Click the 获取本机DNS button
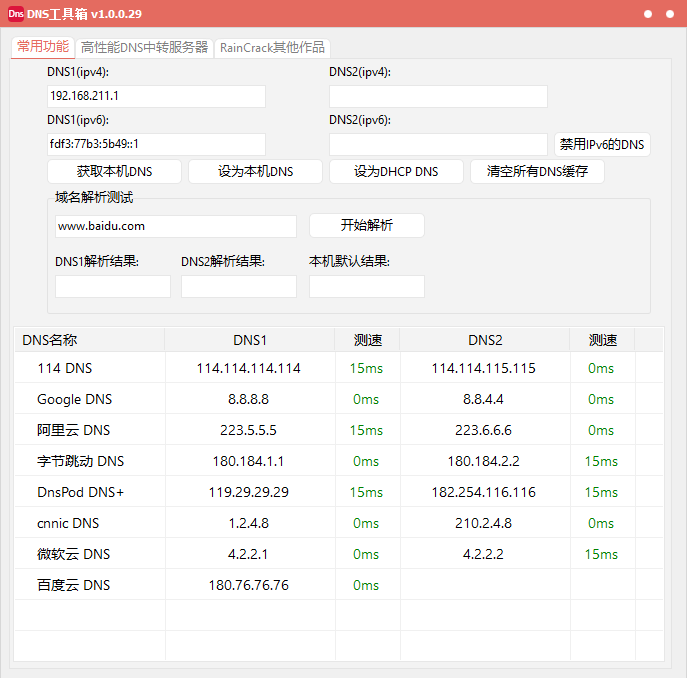The height and width of the screenshot is (678, 687). tap(114, 171)
